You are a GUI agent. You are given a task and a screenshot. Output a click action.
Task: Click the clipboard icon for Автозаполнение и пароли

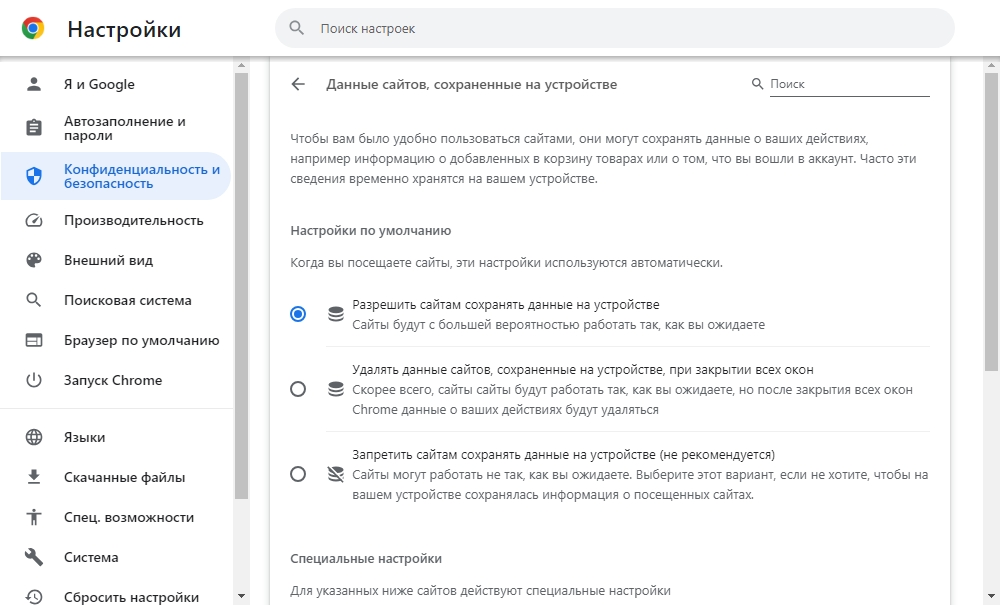34,128
